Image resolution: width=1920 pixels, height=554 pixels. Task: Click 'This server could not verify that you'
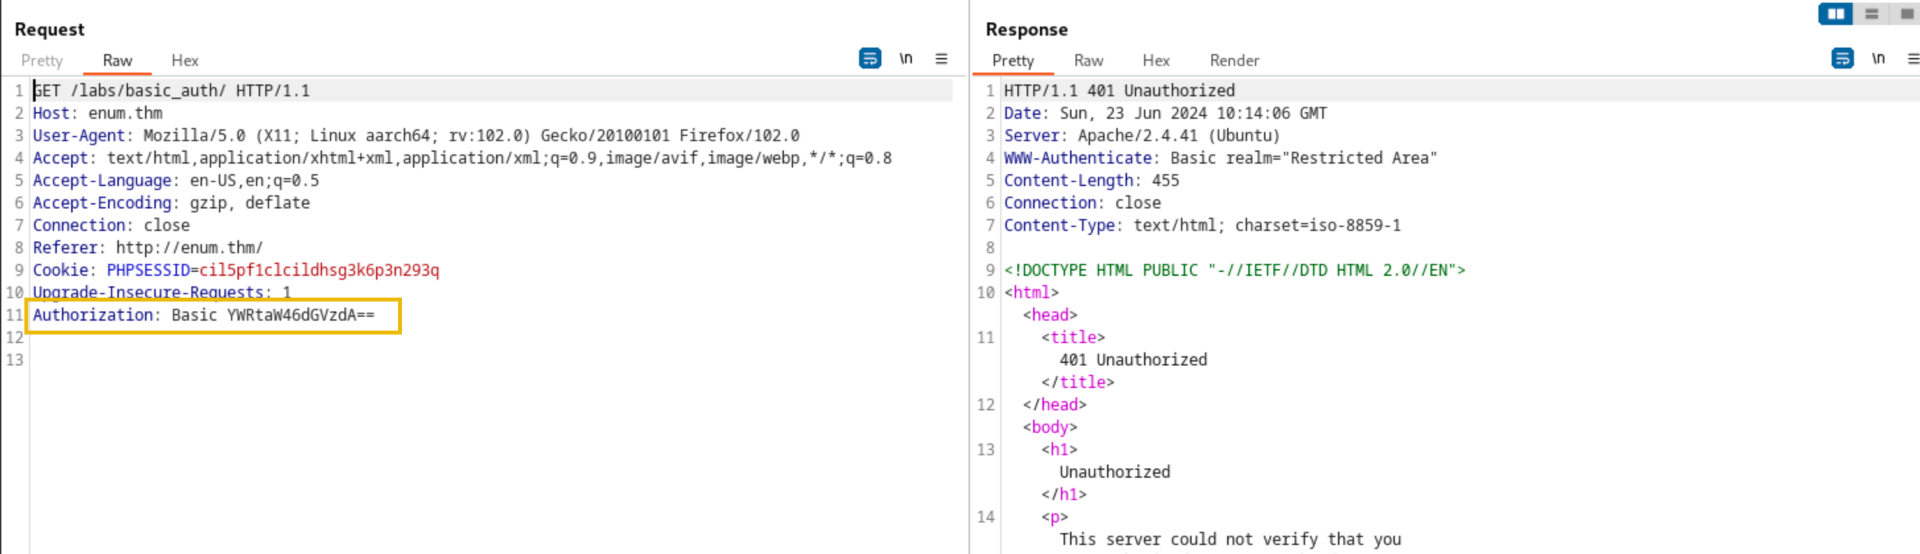tap(1230, 539)
